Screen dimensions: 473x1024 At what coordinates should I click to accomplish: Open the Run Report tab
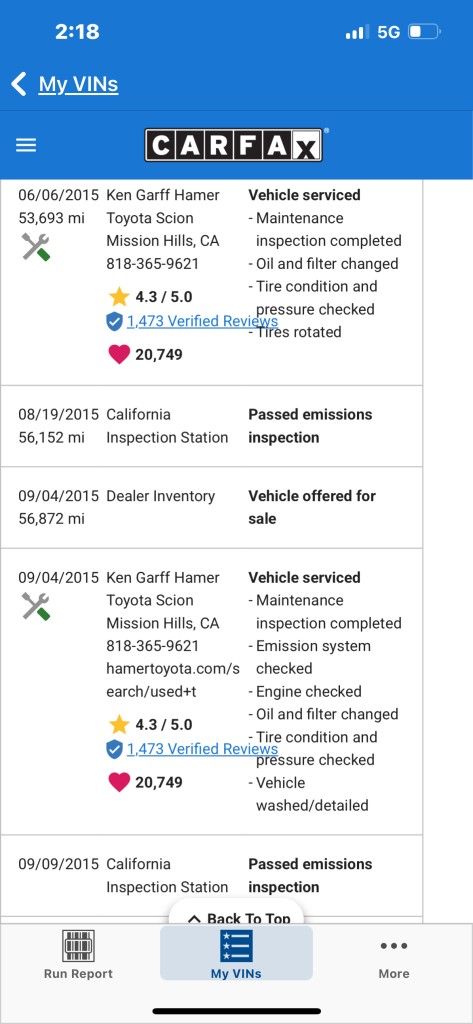78,955
